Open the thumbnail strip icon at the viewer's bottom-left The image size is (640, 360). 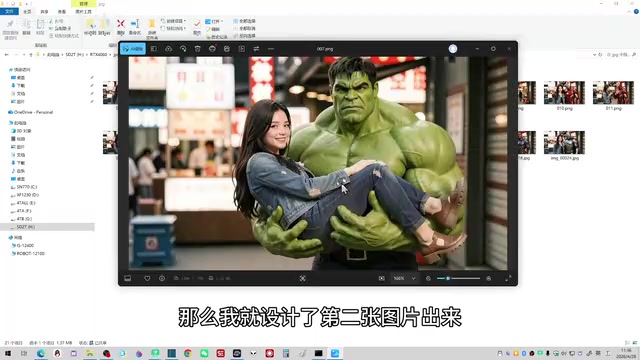pos(128,278)
